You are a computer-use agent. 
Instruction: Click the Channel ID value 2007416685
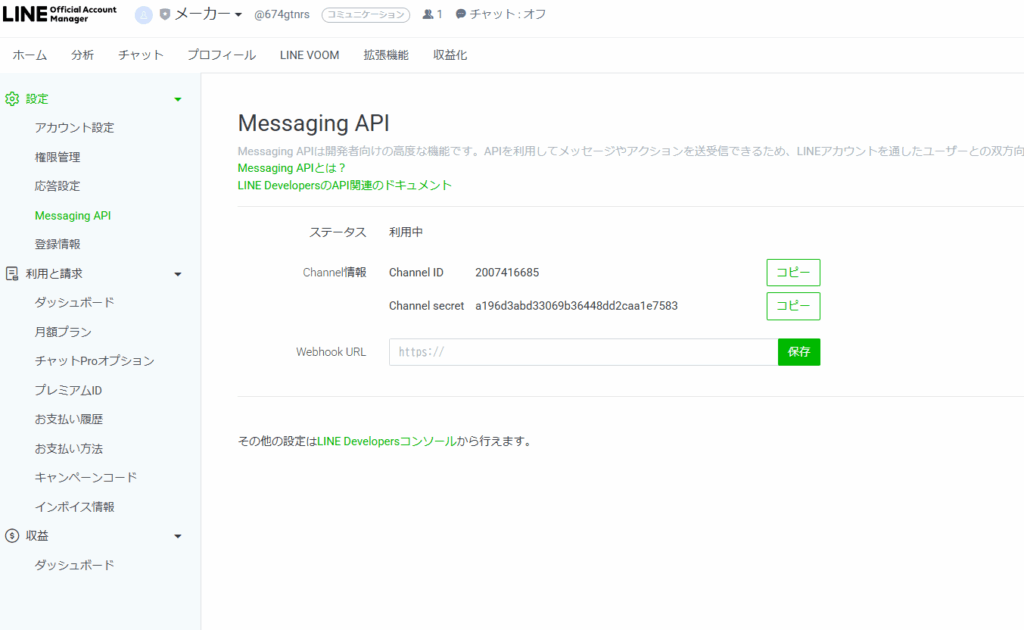[507, 272]
